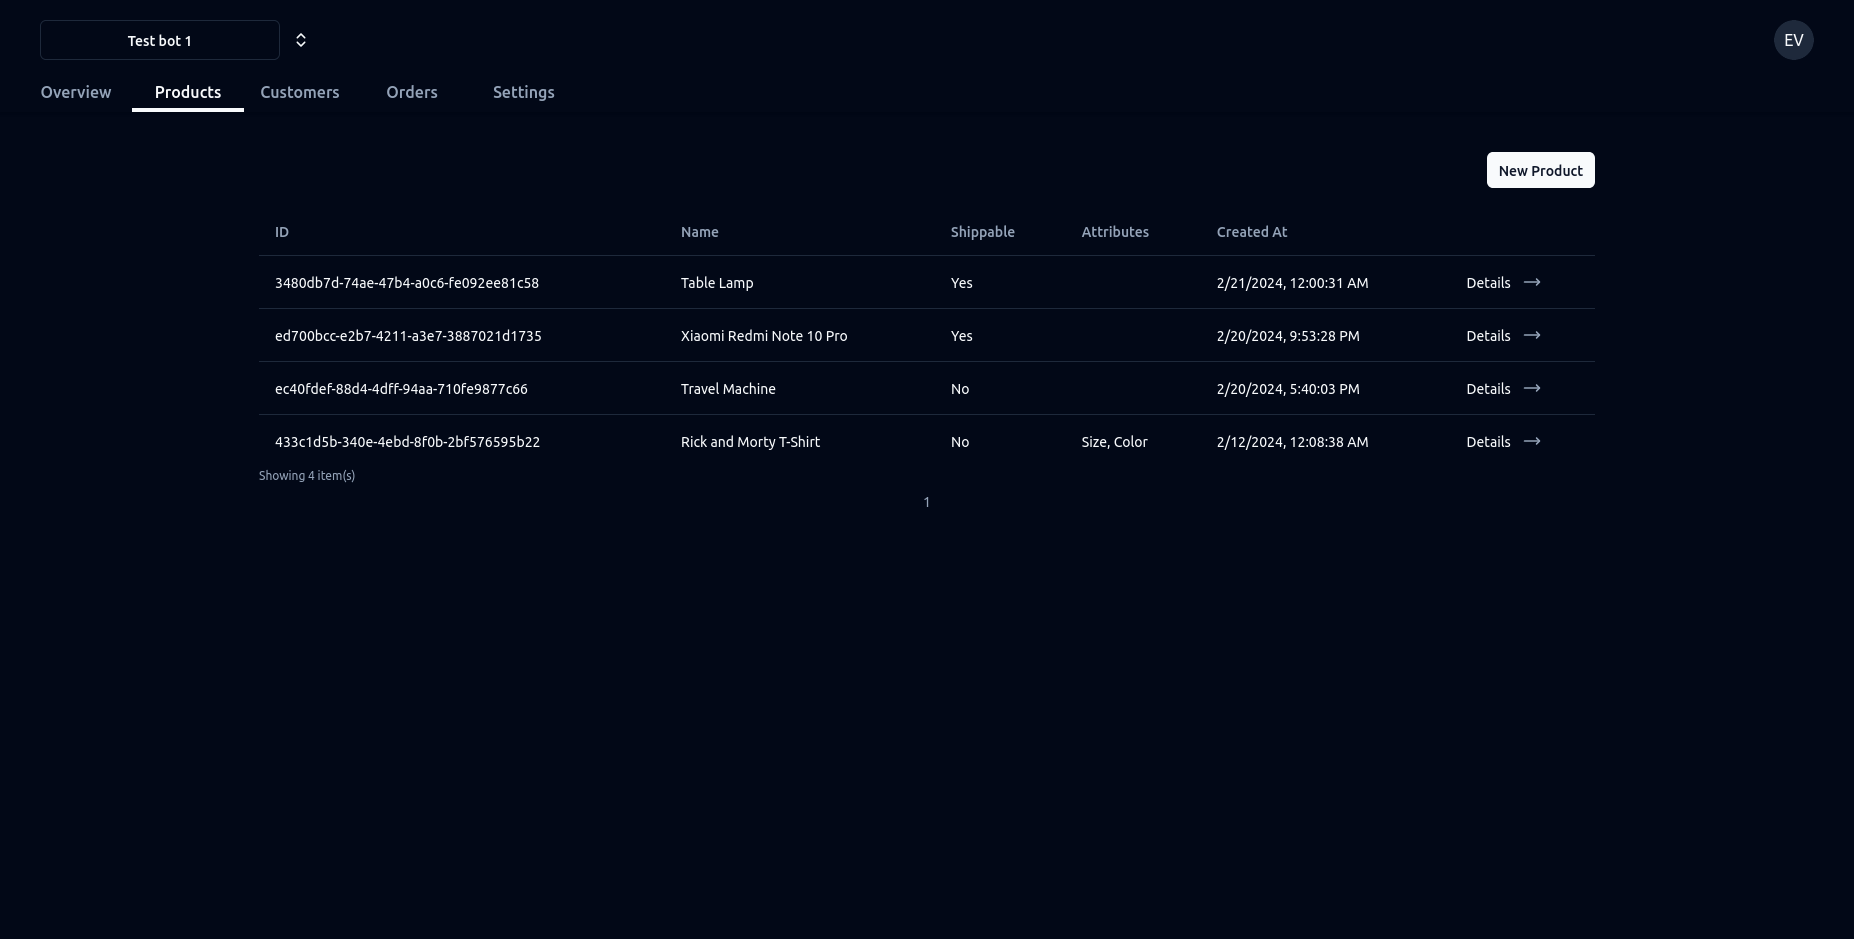The width and height of the screenshot is (1854, 939).
Task: Open the EV user avatar menu
Action: click(x=1794, y=40)
